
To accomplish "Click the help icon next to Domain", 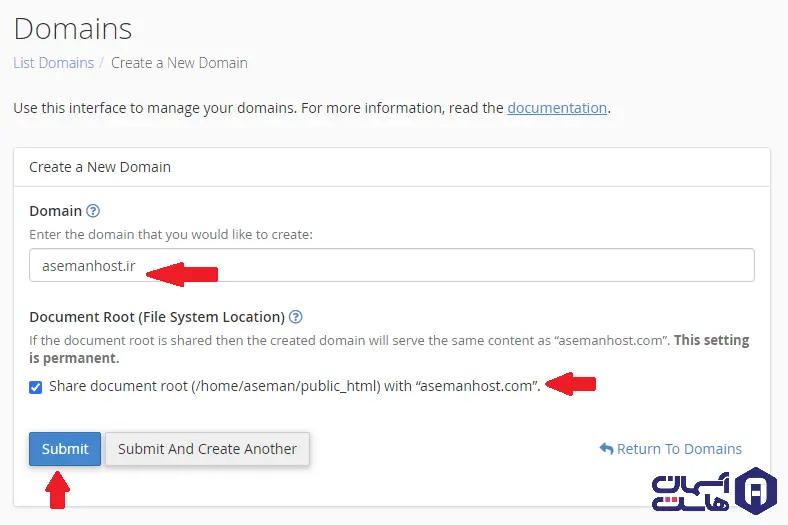I will [x=93, y=211].
